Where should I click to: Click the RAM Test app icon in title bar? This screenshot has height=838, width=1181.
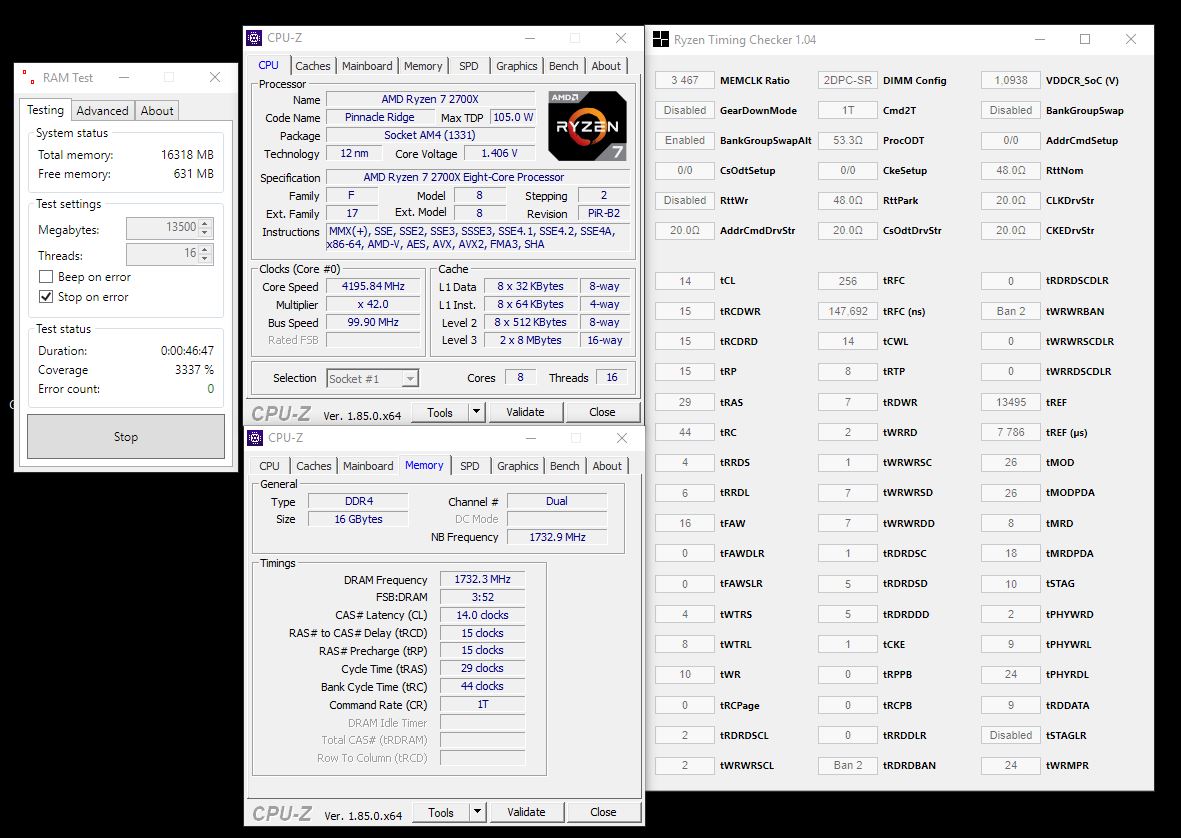tap(28, 77)
